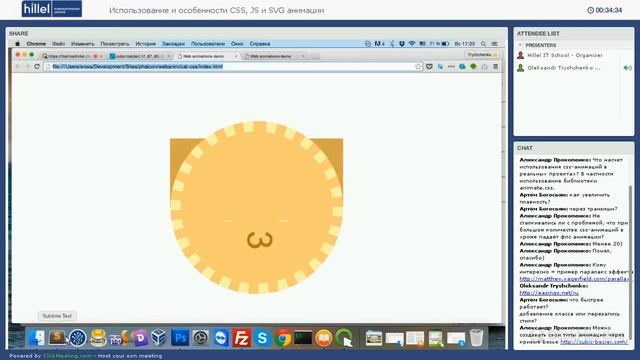The image size is (640, 360).
Task: Open the Пользователи menu
Action: click(208, 44)
